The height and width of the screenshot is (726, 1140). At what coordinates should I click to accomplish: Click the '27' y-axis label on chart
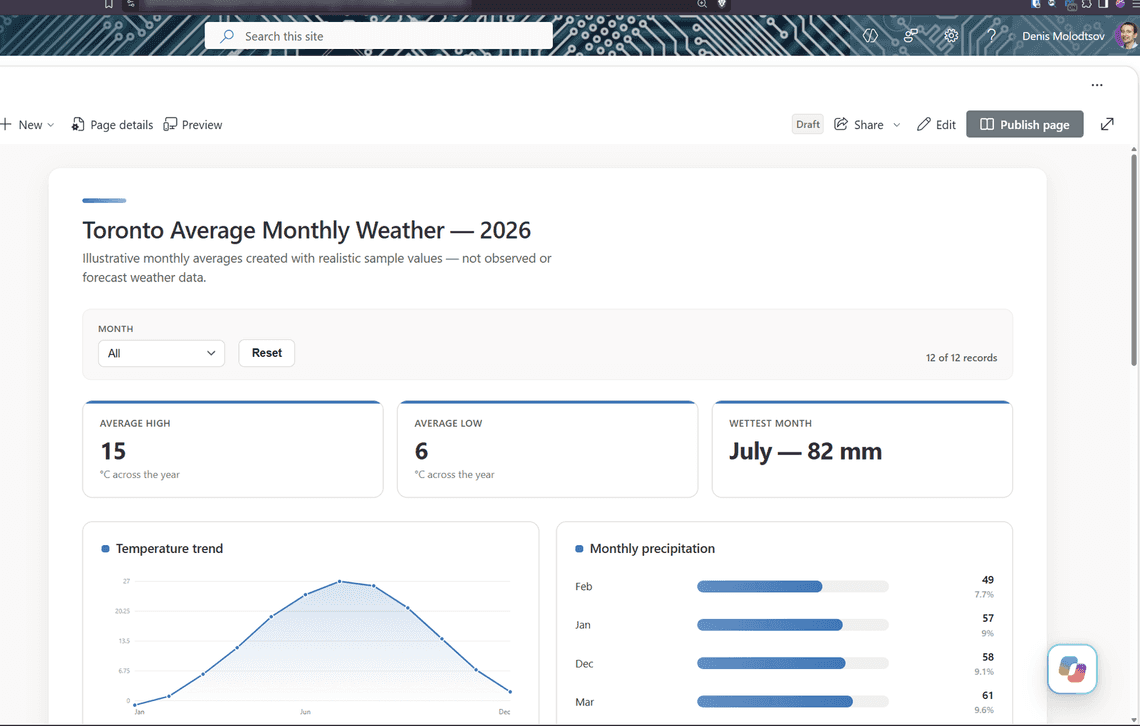[127, 581]
